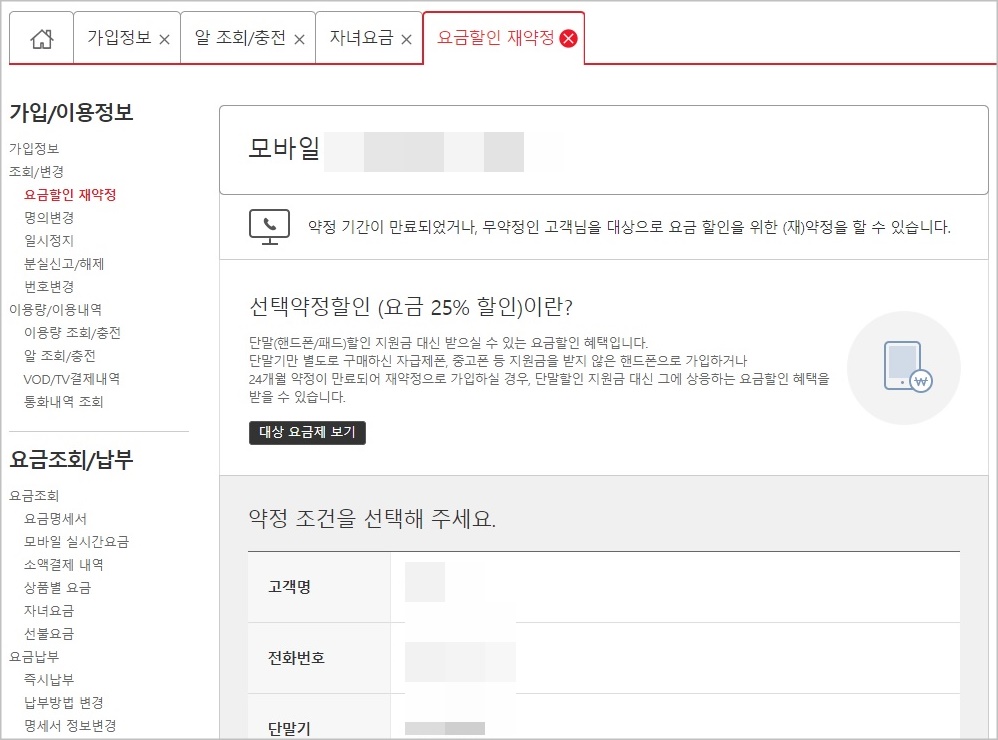Viewport: 998px width, 740px height.
Task: Open 번호변경 sidebar link
Action: coord(49,286)
